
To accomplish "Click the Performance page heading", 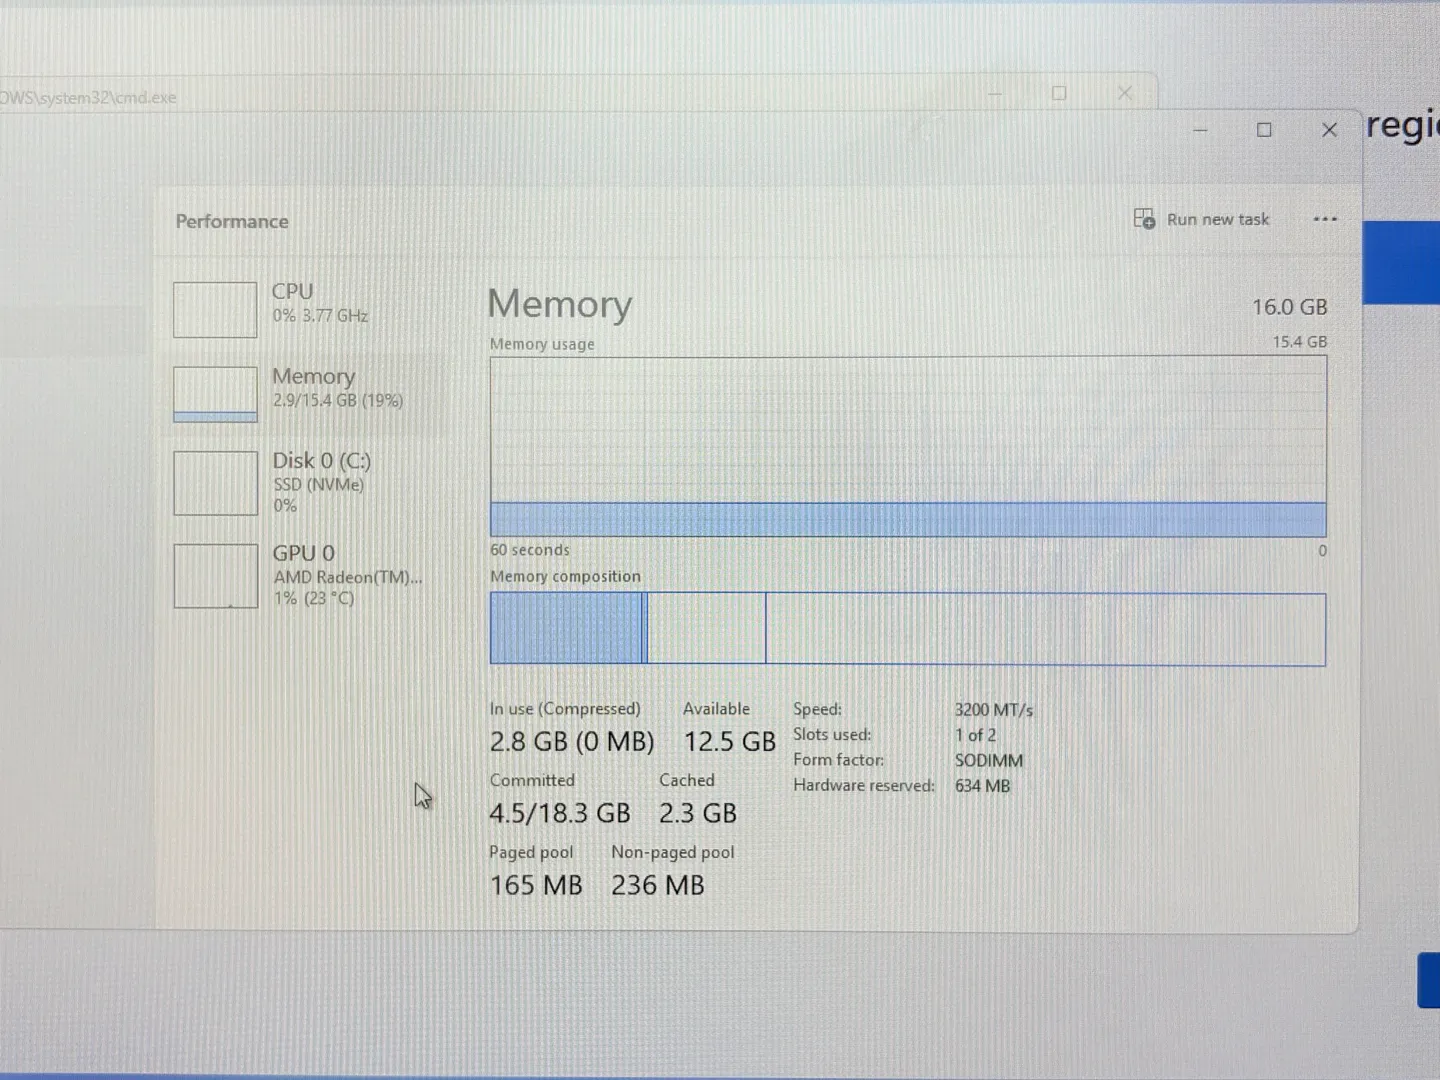I will tap(232, 222).
